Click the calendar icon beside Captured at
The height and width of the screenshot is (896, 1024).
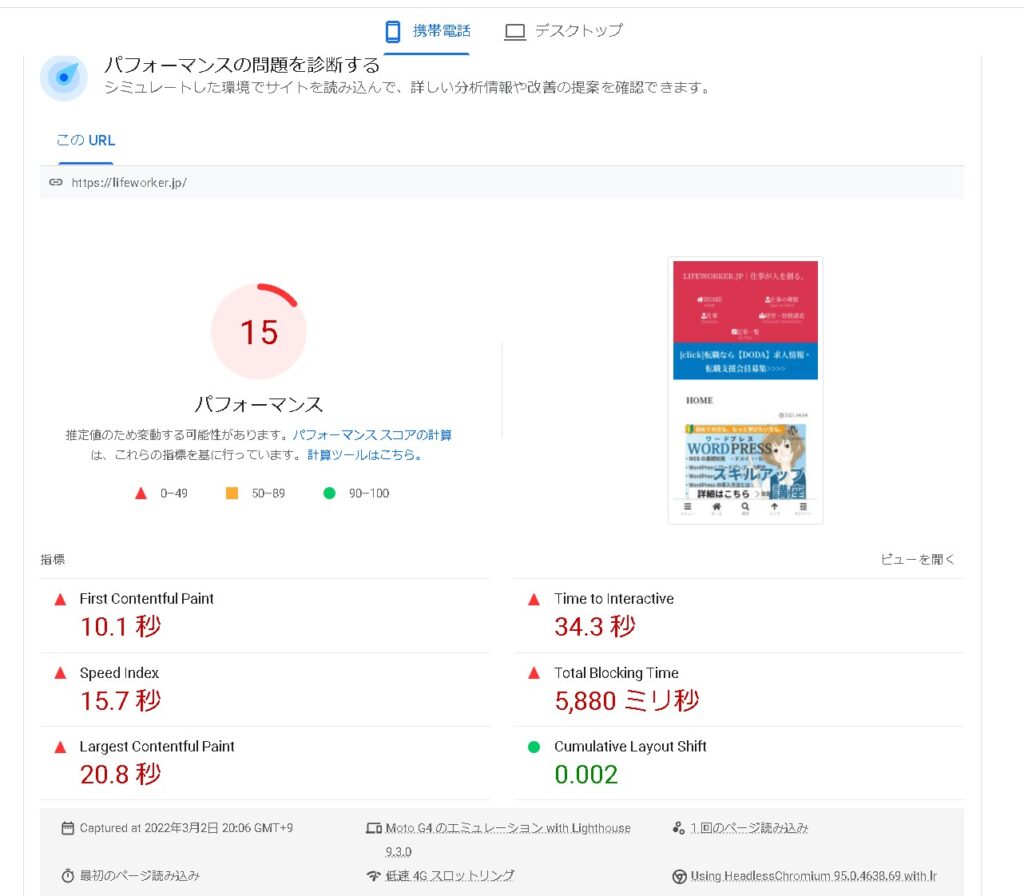tap(67, 828)
